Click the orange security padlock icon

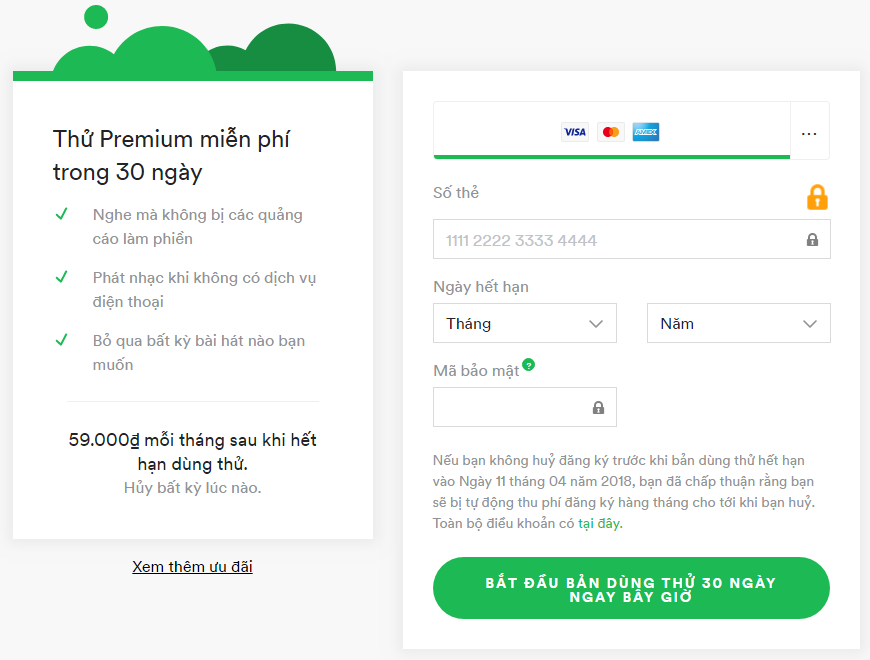(817, 197)
